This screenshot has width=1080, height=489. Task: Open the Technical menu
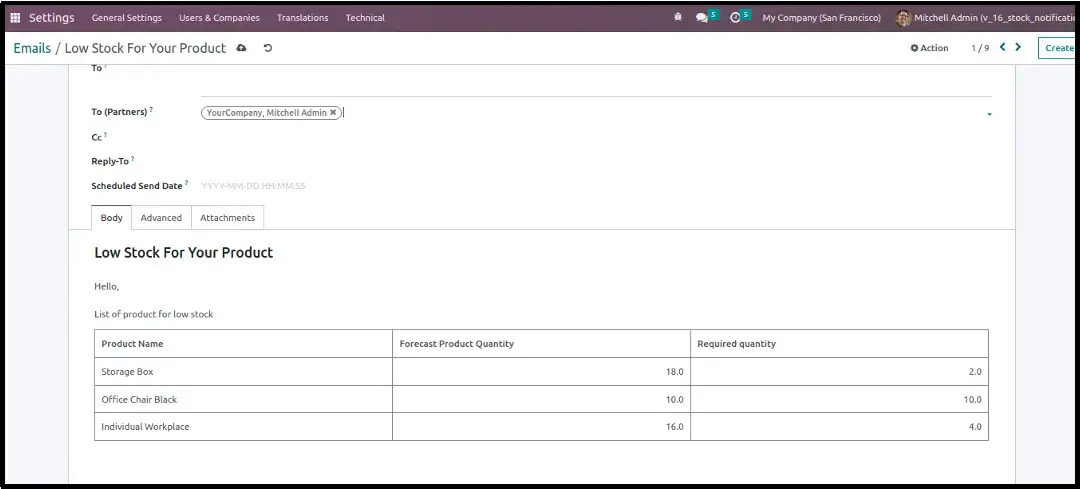pyautogui.click(x=365, y=18)
